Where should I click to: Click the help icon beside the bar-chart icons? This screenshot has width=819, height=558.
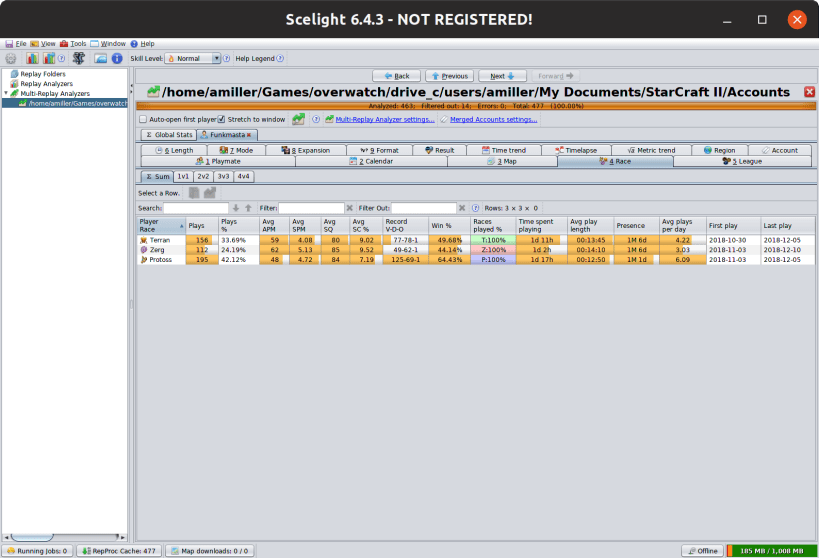pyautogui.click(x=61, y=59)
